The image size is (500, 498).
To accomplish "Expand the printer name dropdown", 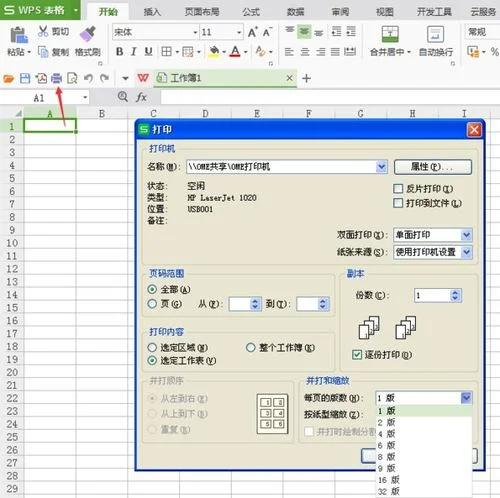I will coord(381,167).
